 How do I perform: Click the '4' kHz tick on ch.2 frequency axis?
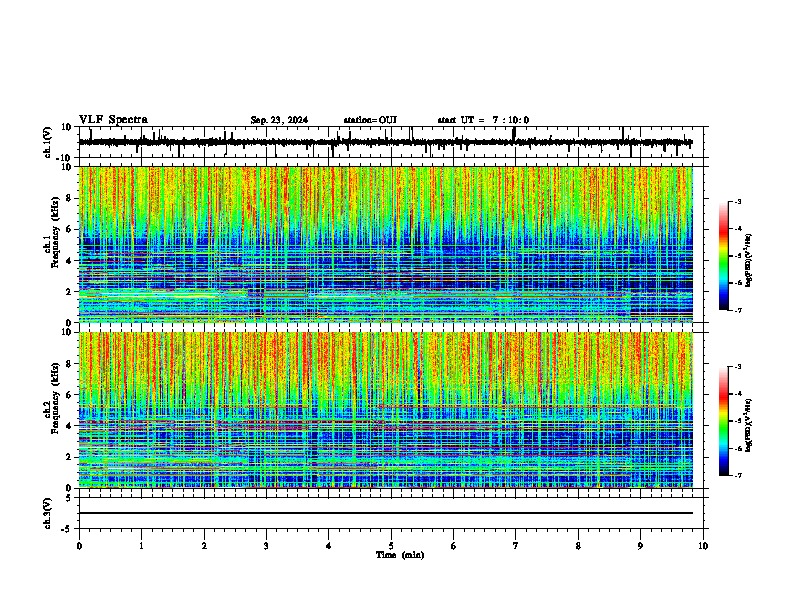tap(69, 426)
